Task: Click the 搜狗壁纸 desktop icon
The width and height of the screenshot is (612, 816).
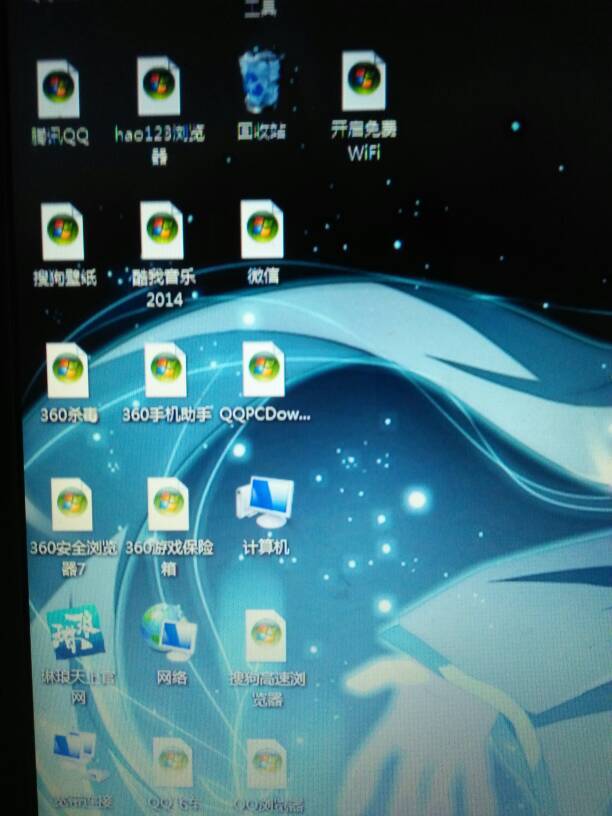Action: pos(62,232)
